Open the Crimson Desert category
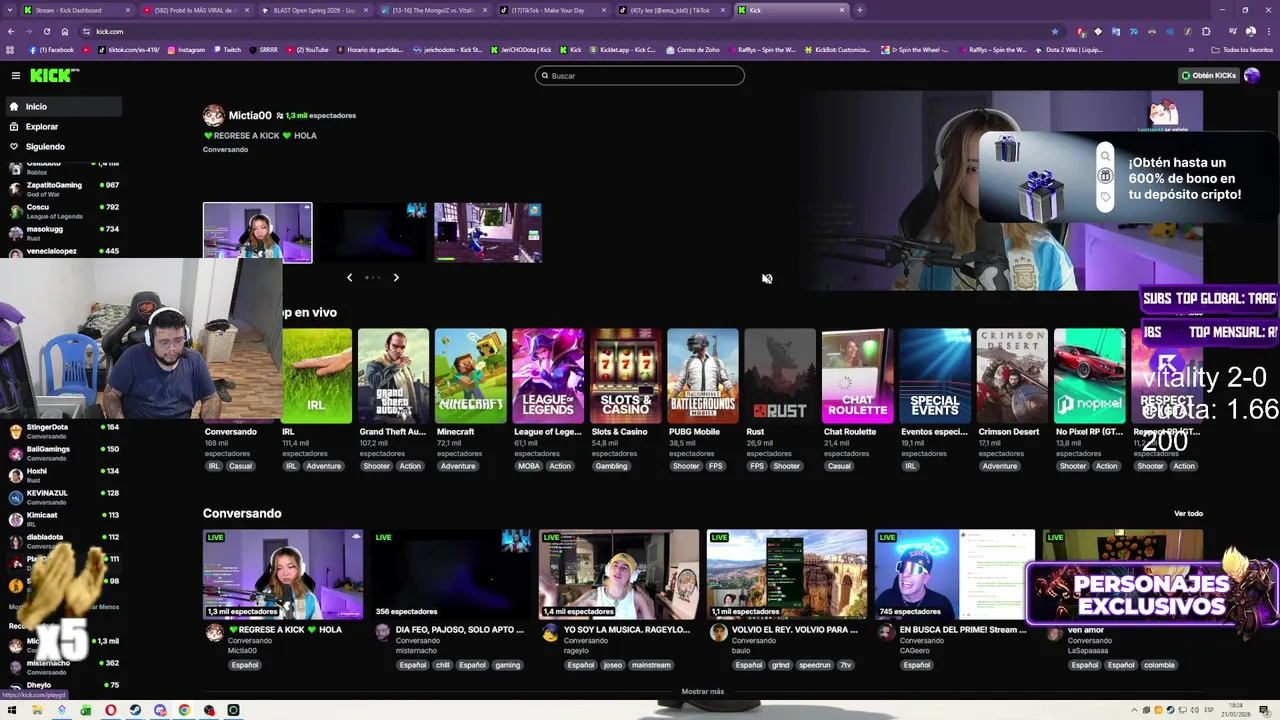Viewport: 1280px width, 720px height. pyautogui.click(x=1012, y=376)
